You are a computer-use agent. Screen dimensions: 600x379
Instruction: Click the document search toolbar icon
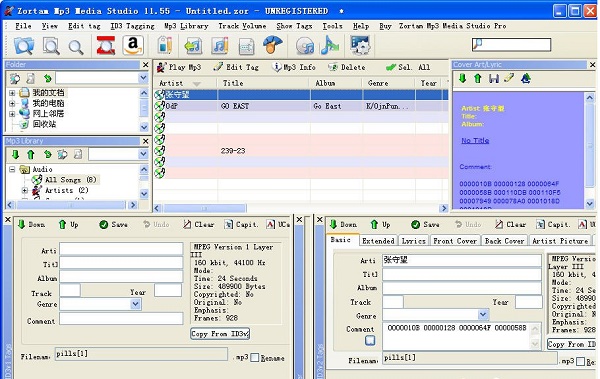pos(51,46)
